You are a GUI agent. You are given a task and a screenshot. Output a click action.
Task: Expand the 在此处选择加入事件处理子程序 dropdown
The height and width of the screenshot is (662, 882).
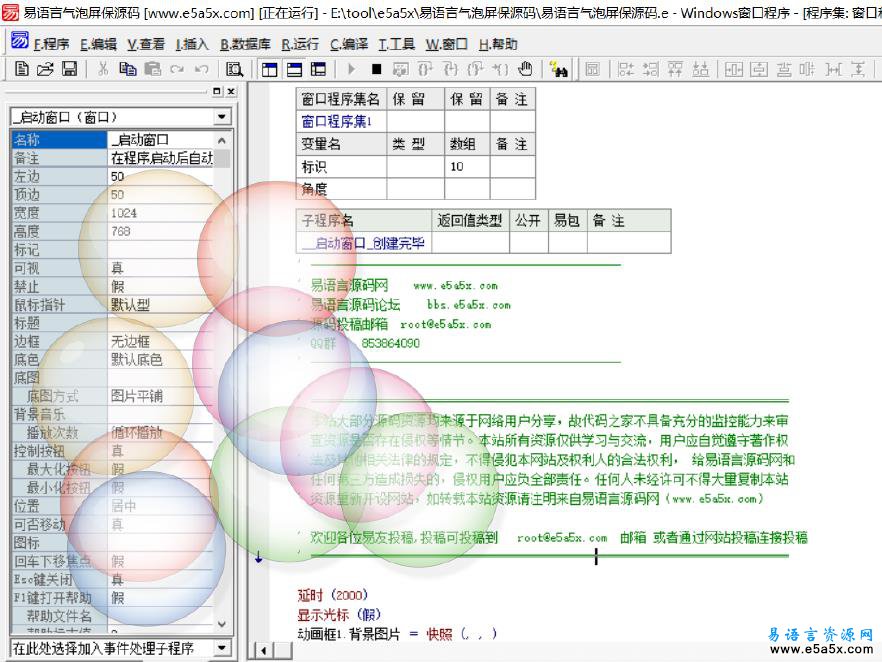tap(222, 648)
